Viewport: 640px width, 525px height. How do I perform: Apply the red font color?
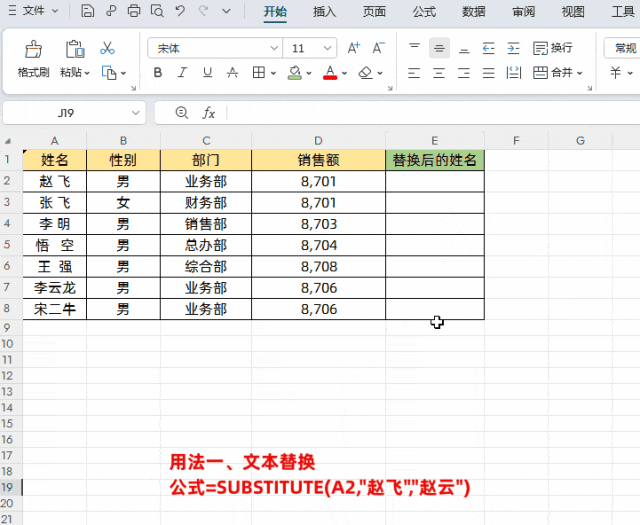point(330,73)
